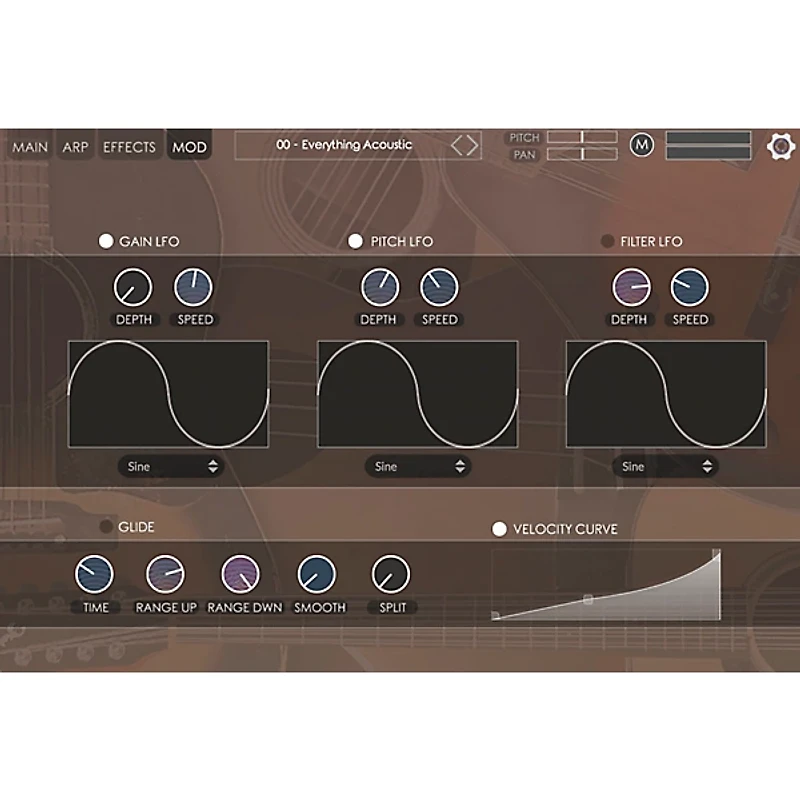This screenshot has height=800, width=800.
Task: Click the Glide Time knob
Action: (94, 575)
